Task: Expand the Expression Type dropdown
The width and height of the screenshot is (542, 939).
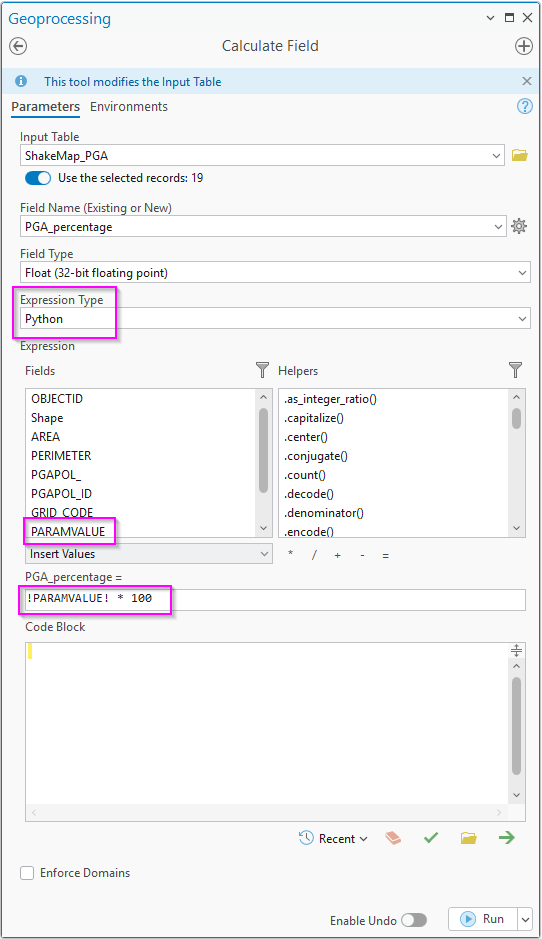Action: click(275, 319)
